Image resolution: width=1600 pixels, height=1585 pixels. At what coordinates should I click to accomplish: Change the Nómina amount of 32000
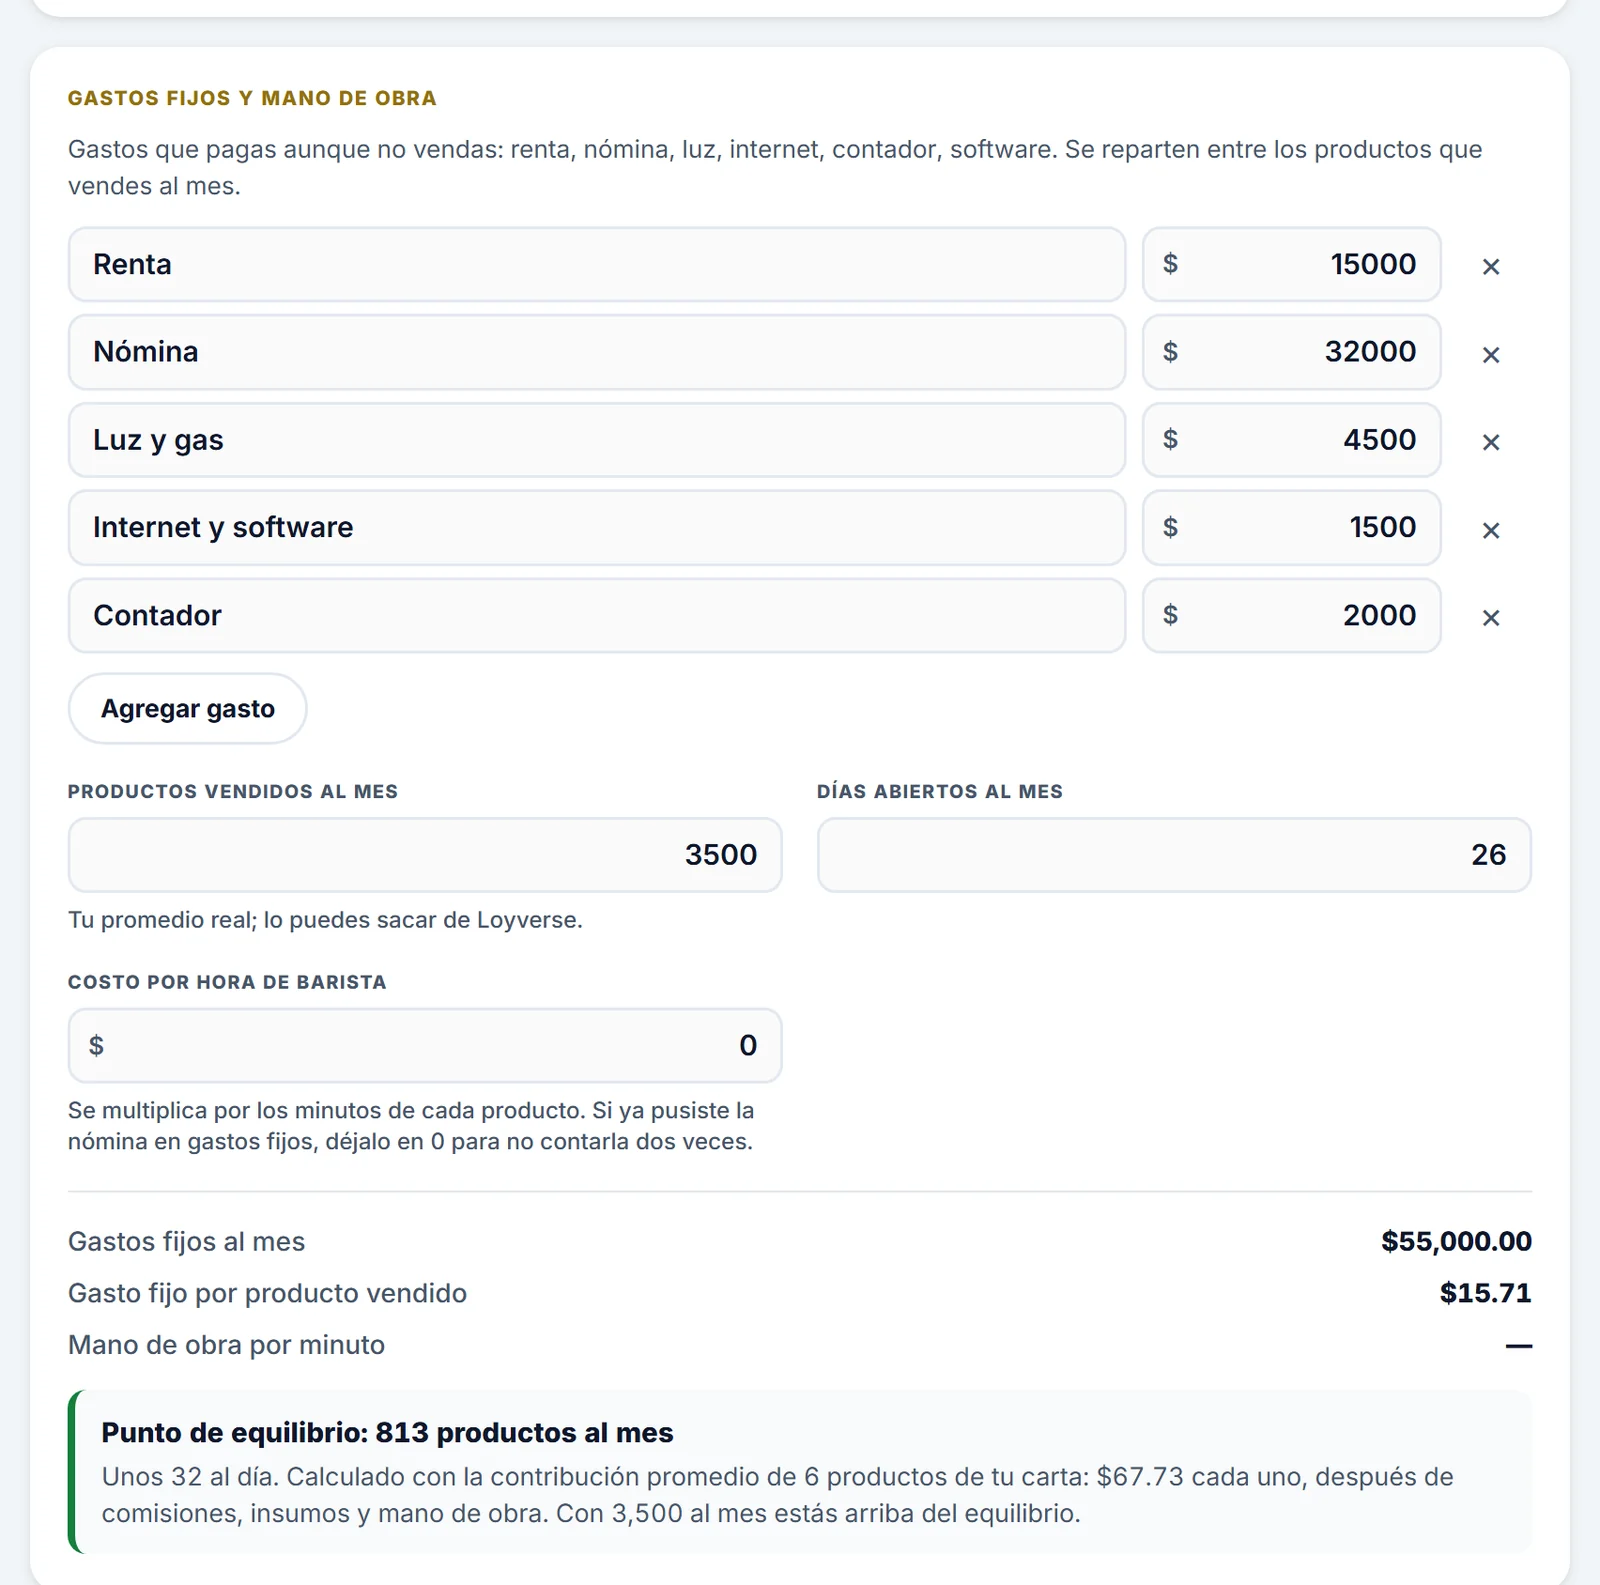point(1292,352)
